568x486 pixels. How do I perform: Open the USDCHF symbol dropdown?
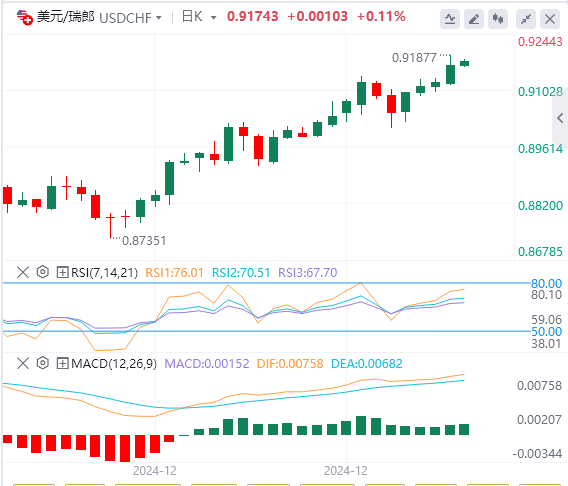coord(158,17)
